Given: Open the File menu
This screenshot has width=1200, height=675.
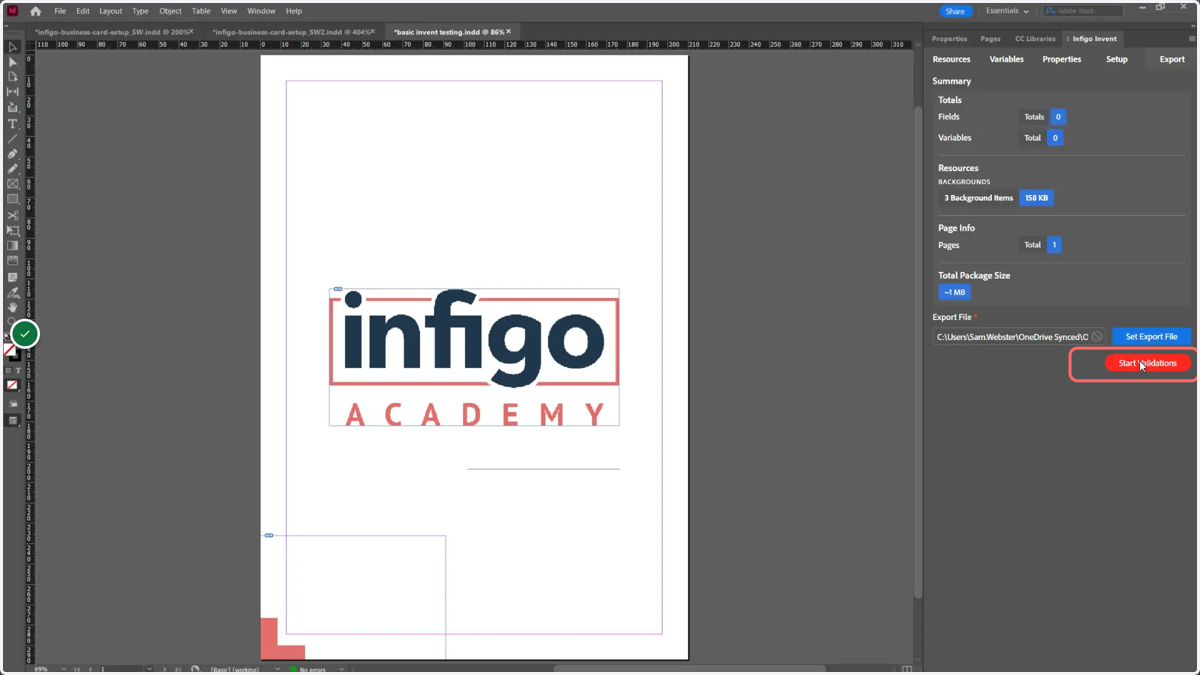Looking at the screenshot, I should pyautogui.click(x=60, y=11).
